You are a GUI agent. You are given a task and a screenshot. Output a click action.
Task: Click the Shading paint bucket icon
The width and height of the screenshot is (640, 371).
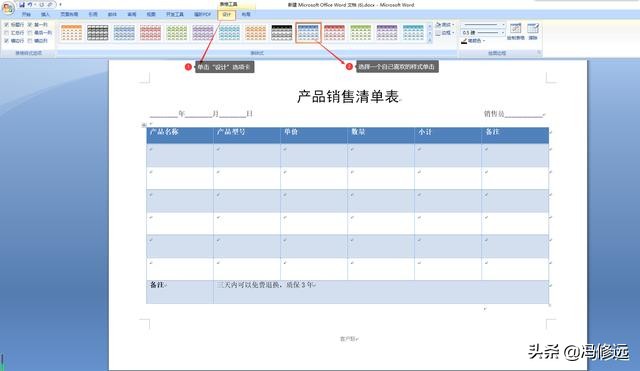click(x=438, y=24)
